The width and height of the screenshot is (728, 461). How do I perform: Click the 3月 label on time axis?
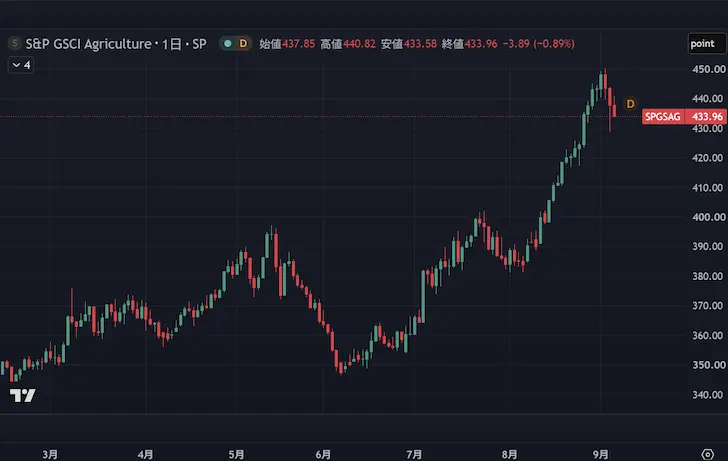(50, 454)
